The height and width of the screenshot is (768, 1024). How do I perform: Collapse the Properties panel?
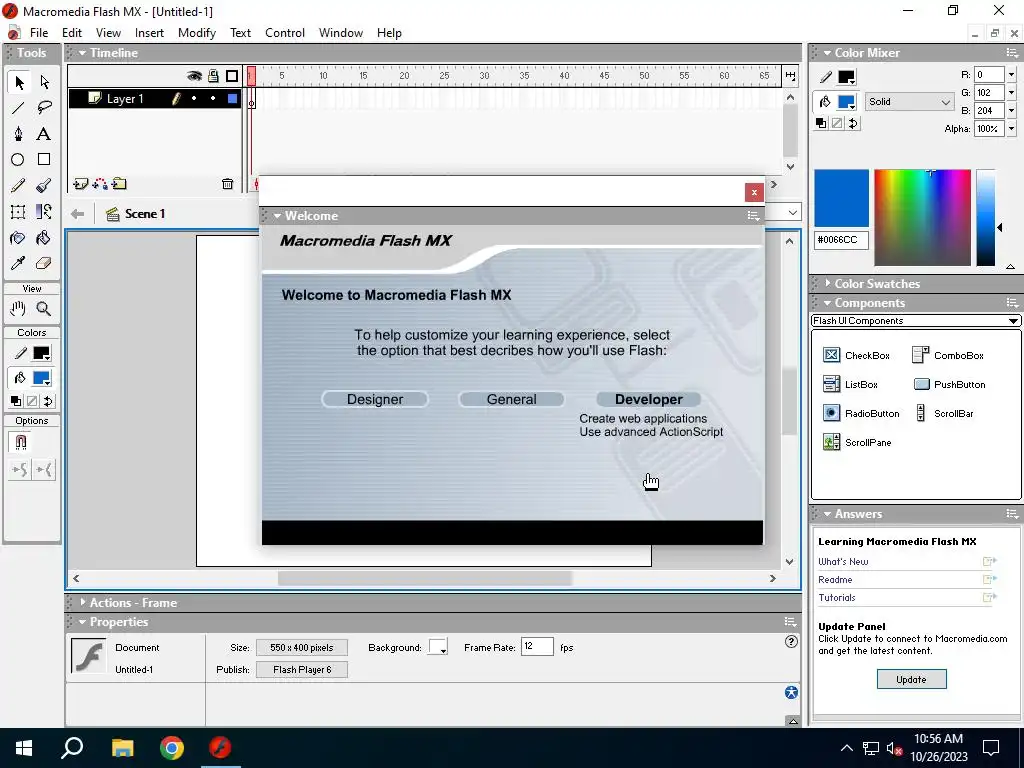coord(82,622)
